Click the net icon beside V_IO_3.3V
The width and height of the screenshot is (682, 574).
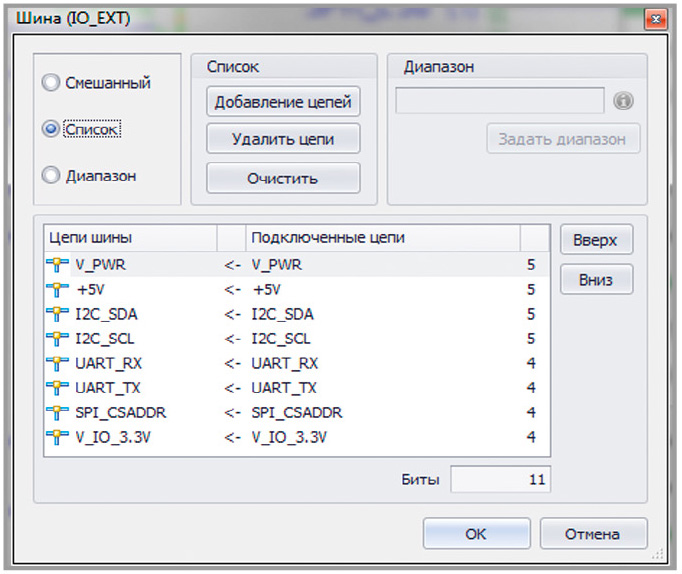[57, 437]
